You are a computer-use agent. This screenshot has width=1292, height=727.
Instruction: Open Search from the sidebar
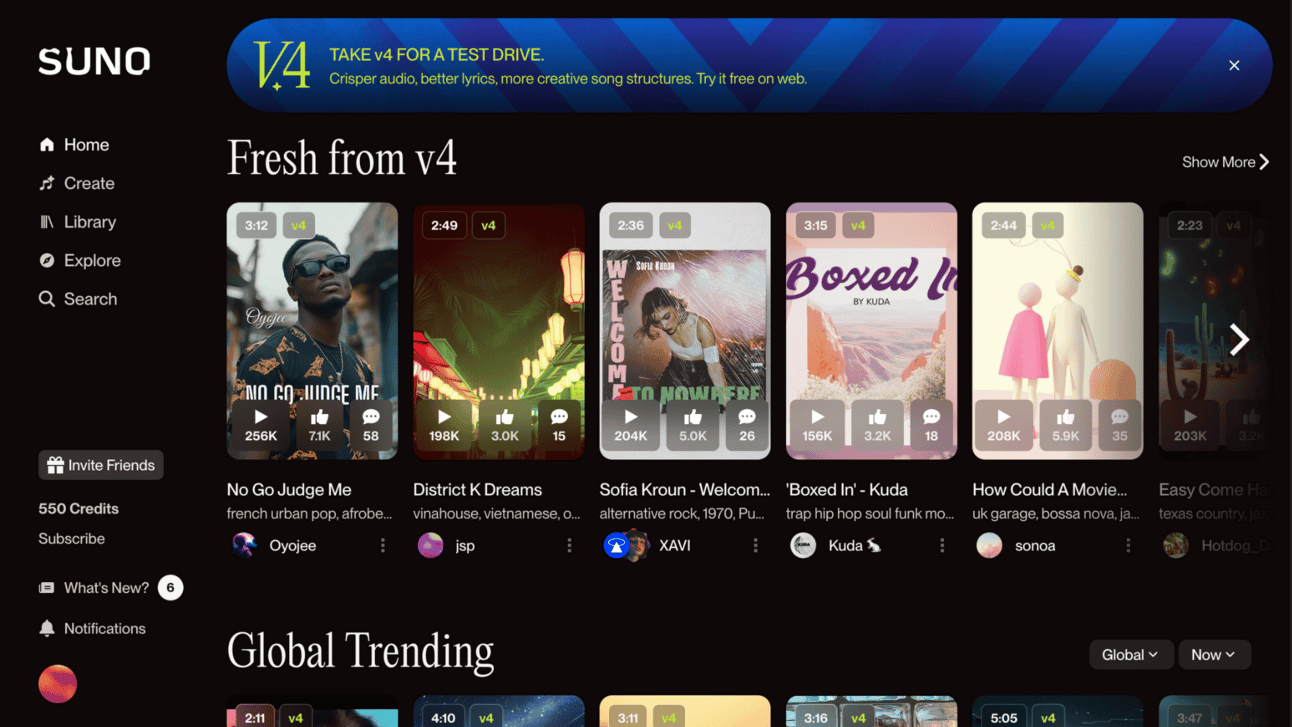78,299
